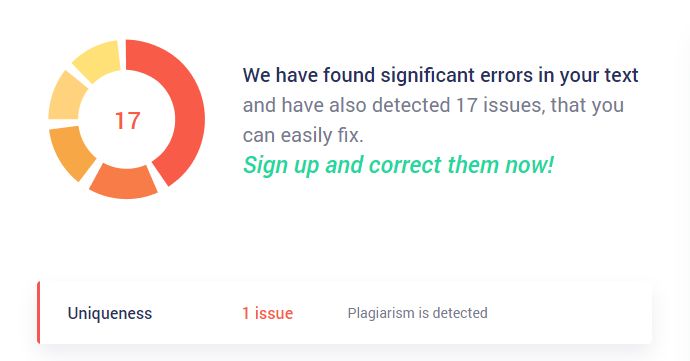
Task: Click 'Sign up and correct them now!' link
Action: [x=398, y=165]
